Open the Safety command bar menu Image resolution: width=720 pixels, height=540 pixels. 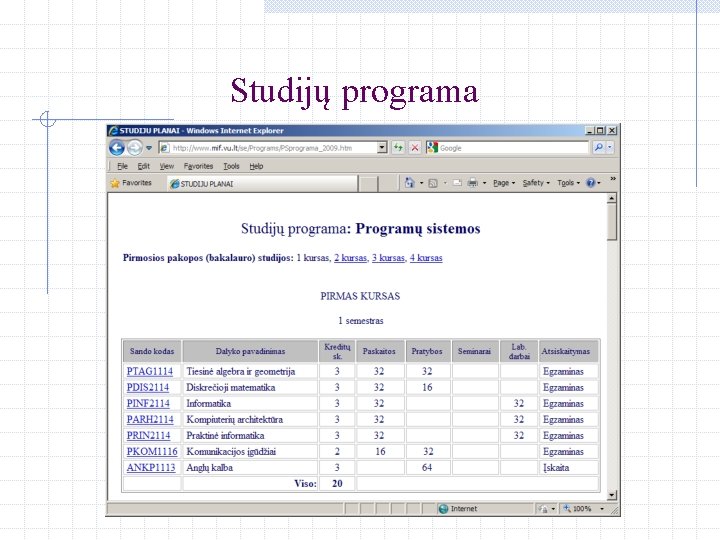coord(536,183)
